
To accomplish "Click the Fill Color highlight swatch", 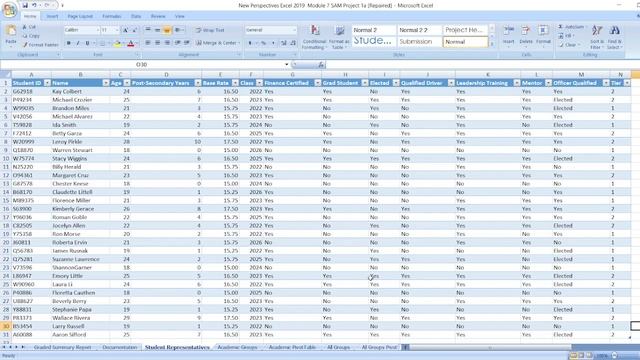I will 117,43.
